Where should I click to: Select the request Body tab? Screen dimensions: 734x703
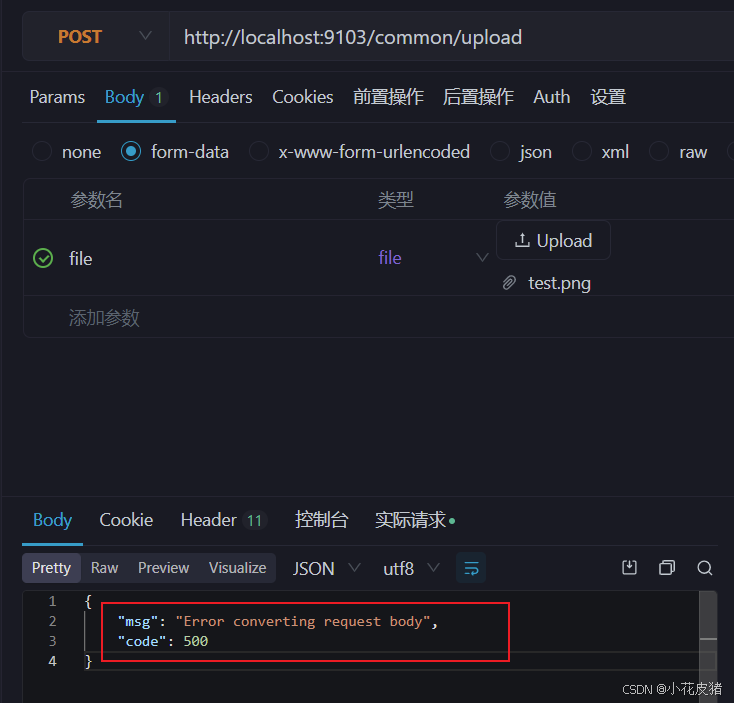tap(136, 97)
